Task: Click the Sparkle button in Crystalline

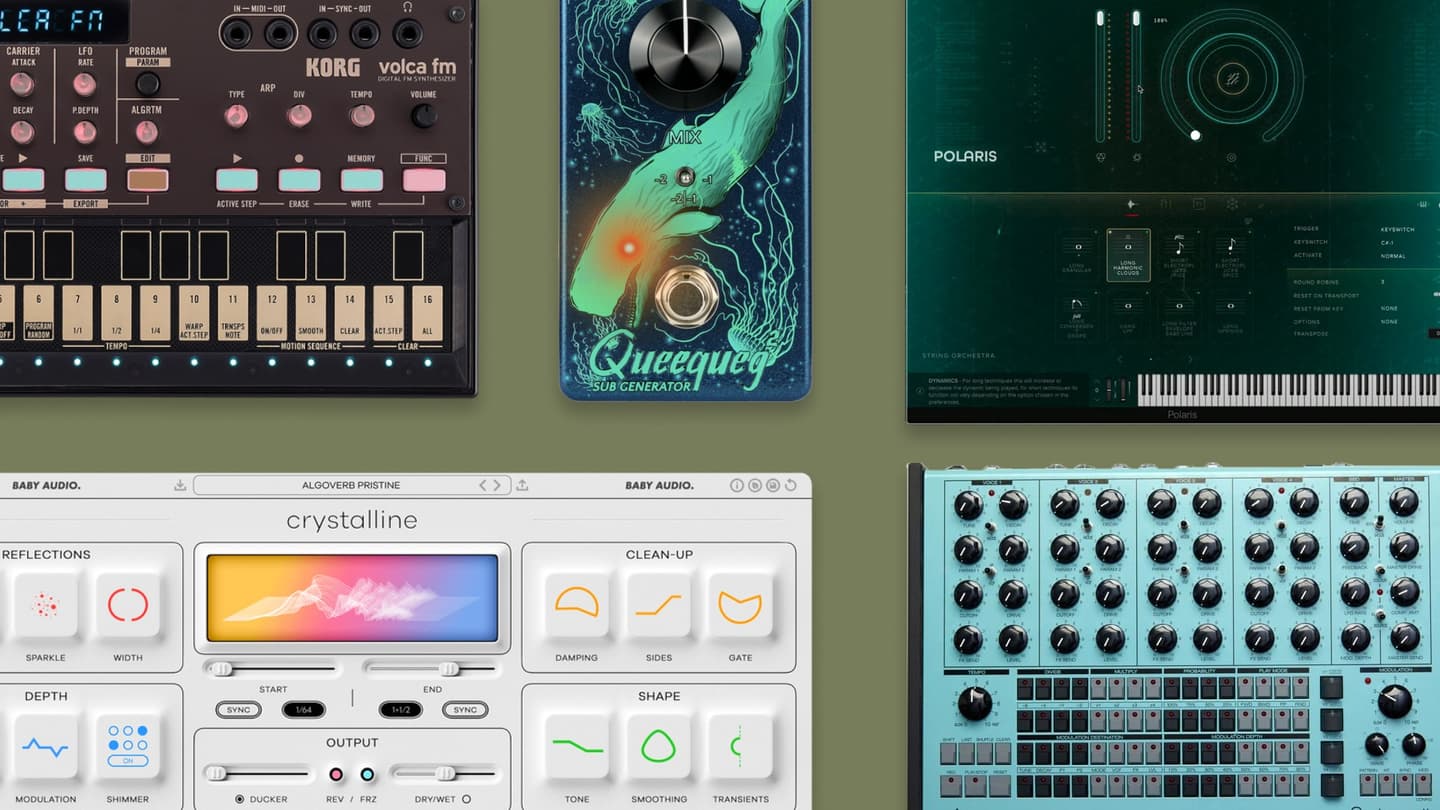Action: (x=45, y=605)
